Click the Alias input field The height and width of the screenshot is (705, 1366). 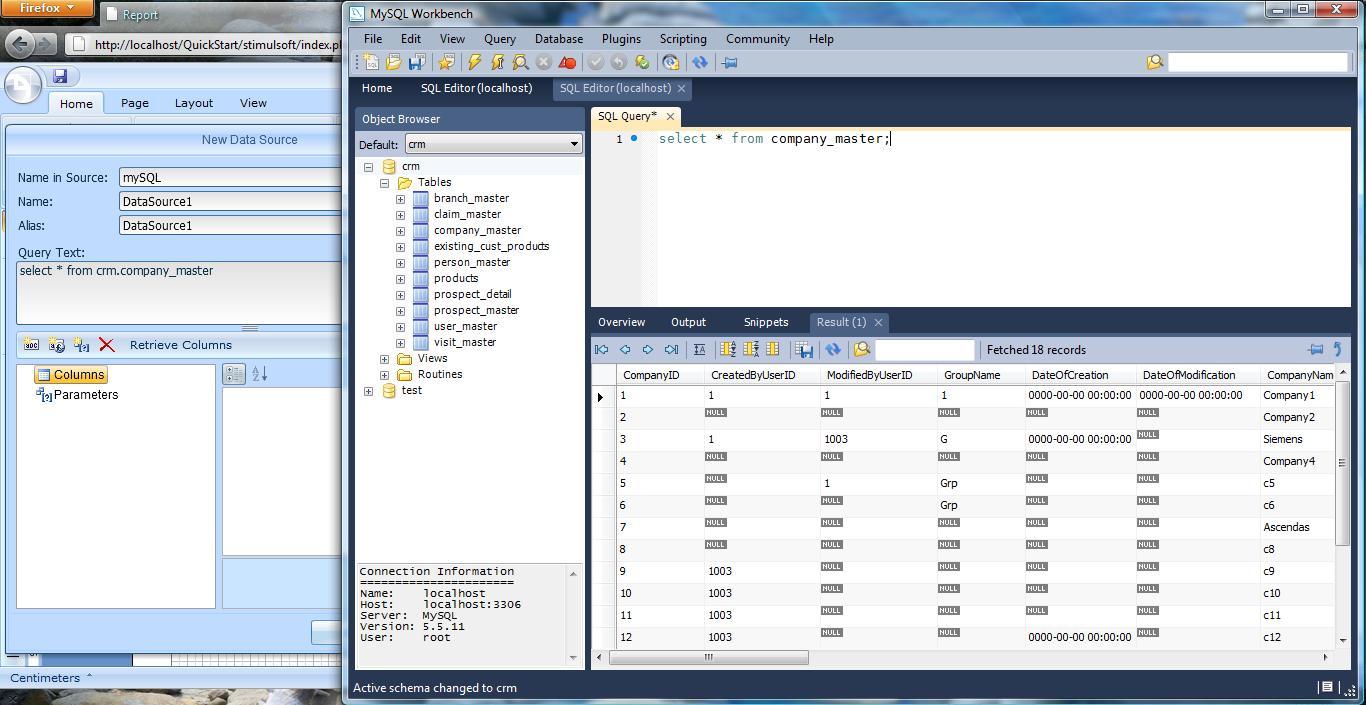click(x=230, y=226)
